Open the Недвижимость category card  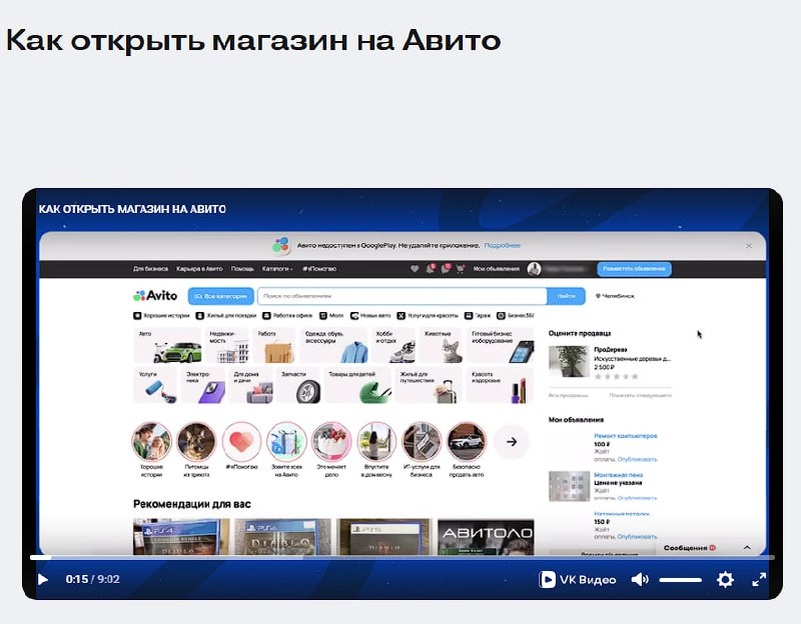point(227,345)
